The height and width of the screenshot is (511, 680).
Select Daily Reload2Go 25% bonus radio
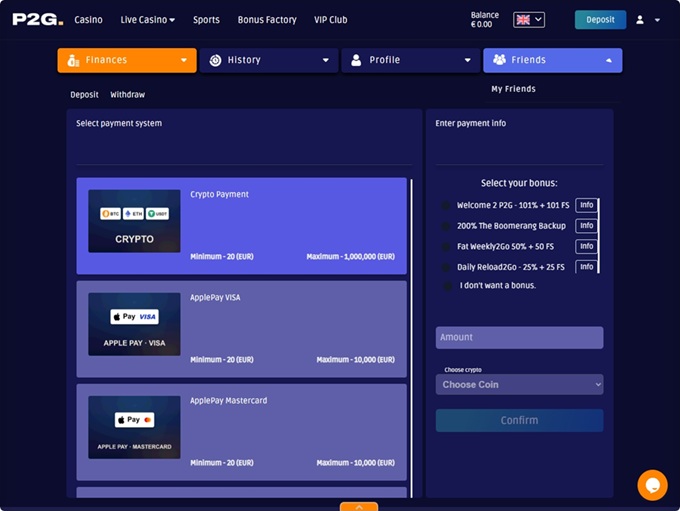[x=445, y=267]
